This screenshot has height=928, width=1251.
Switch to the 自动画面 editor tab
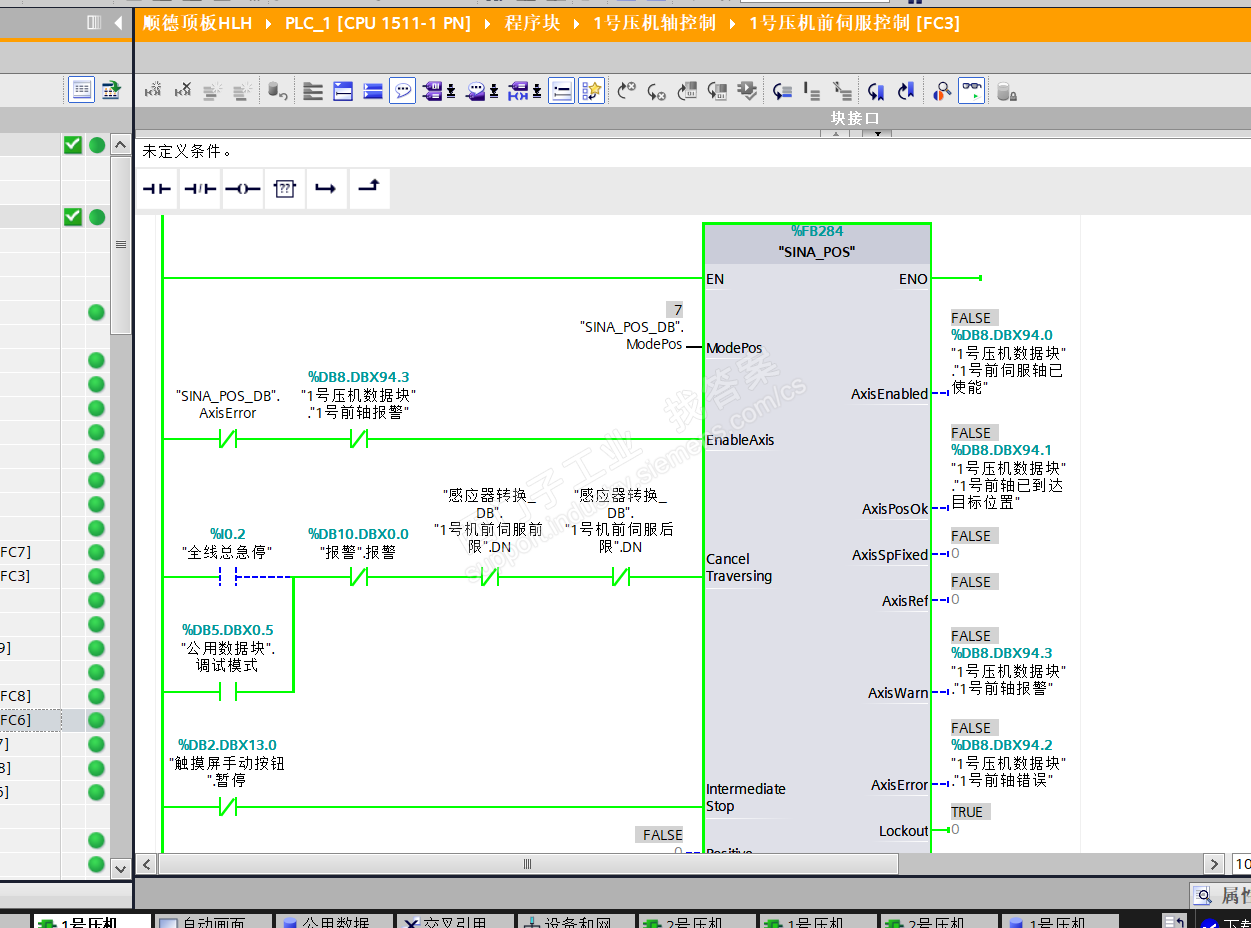pos(204,921)
